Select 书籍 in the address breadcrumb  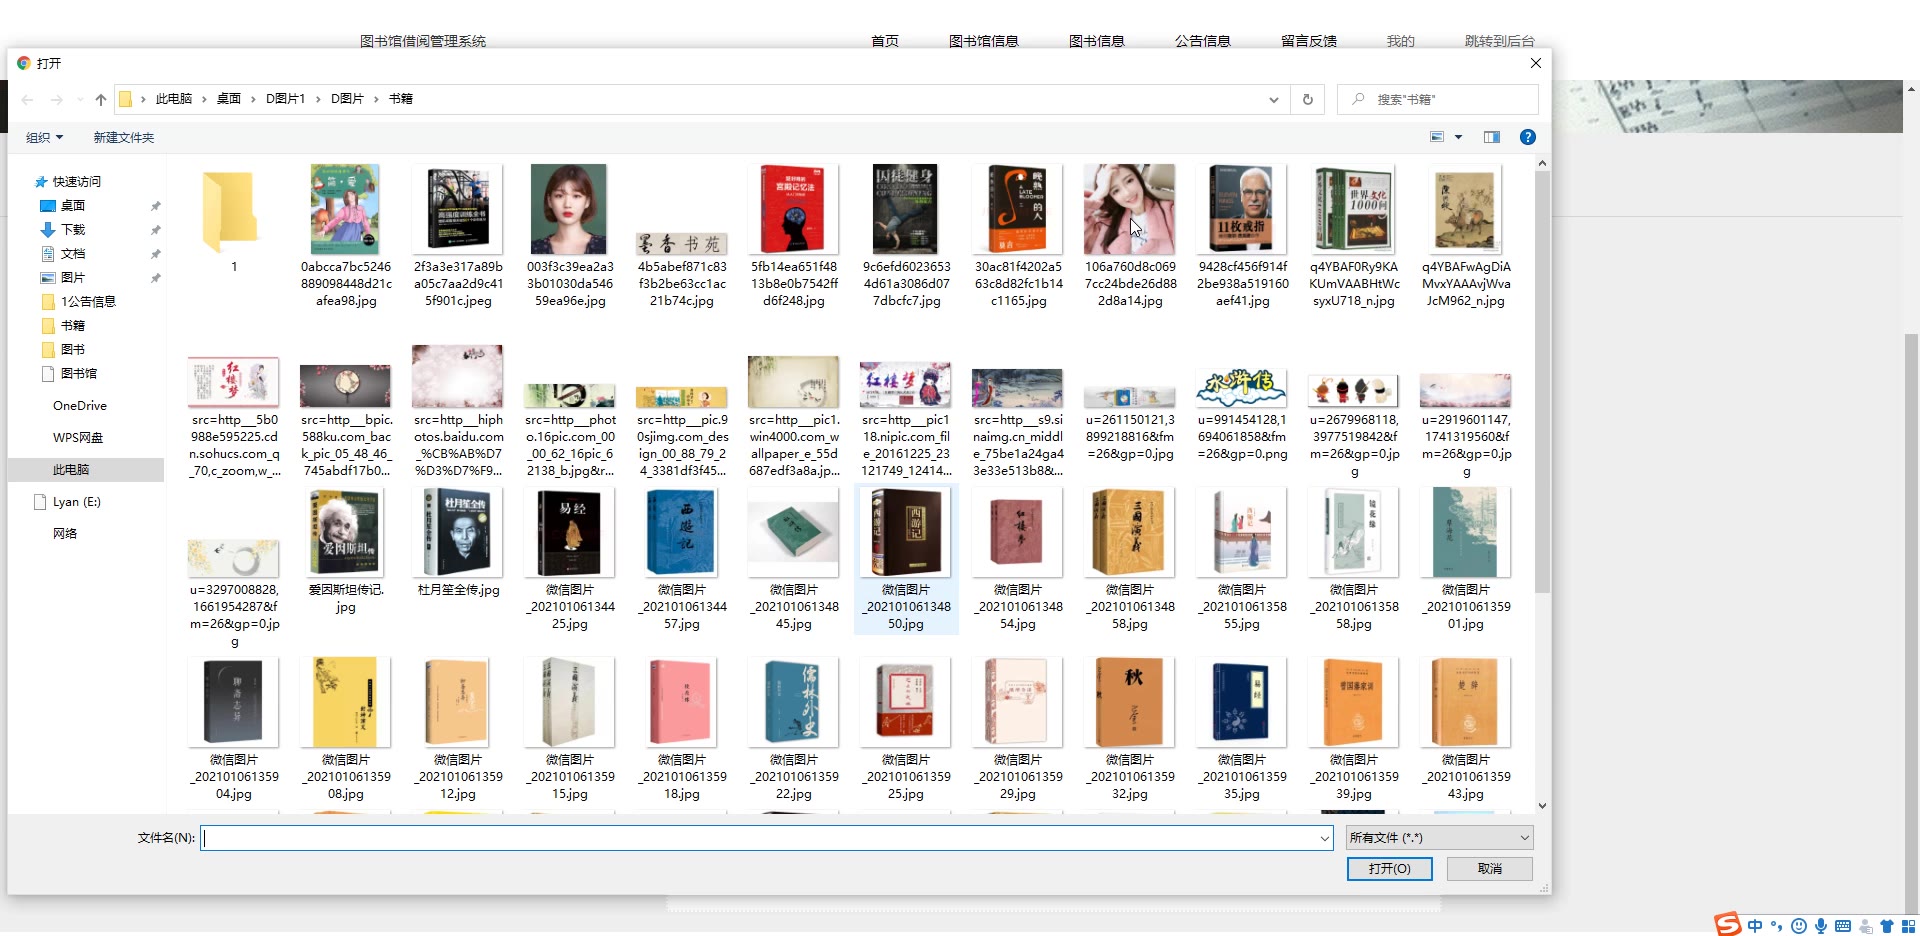click(x=401, y=99)
